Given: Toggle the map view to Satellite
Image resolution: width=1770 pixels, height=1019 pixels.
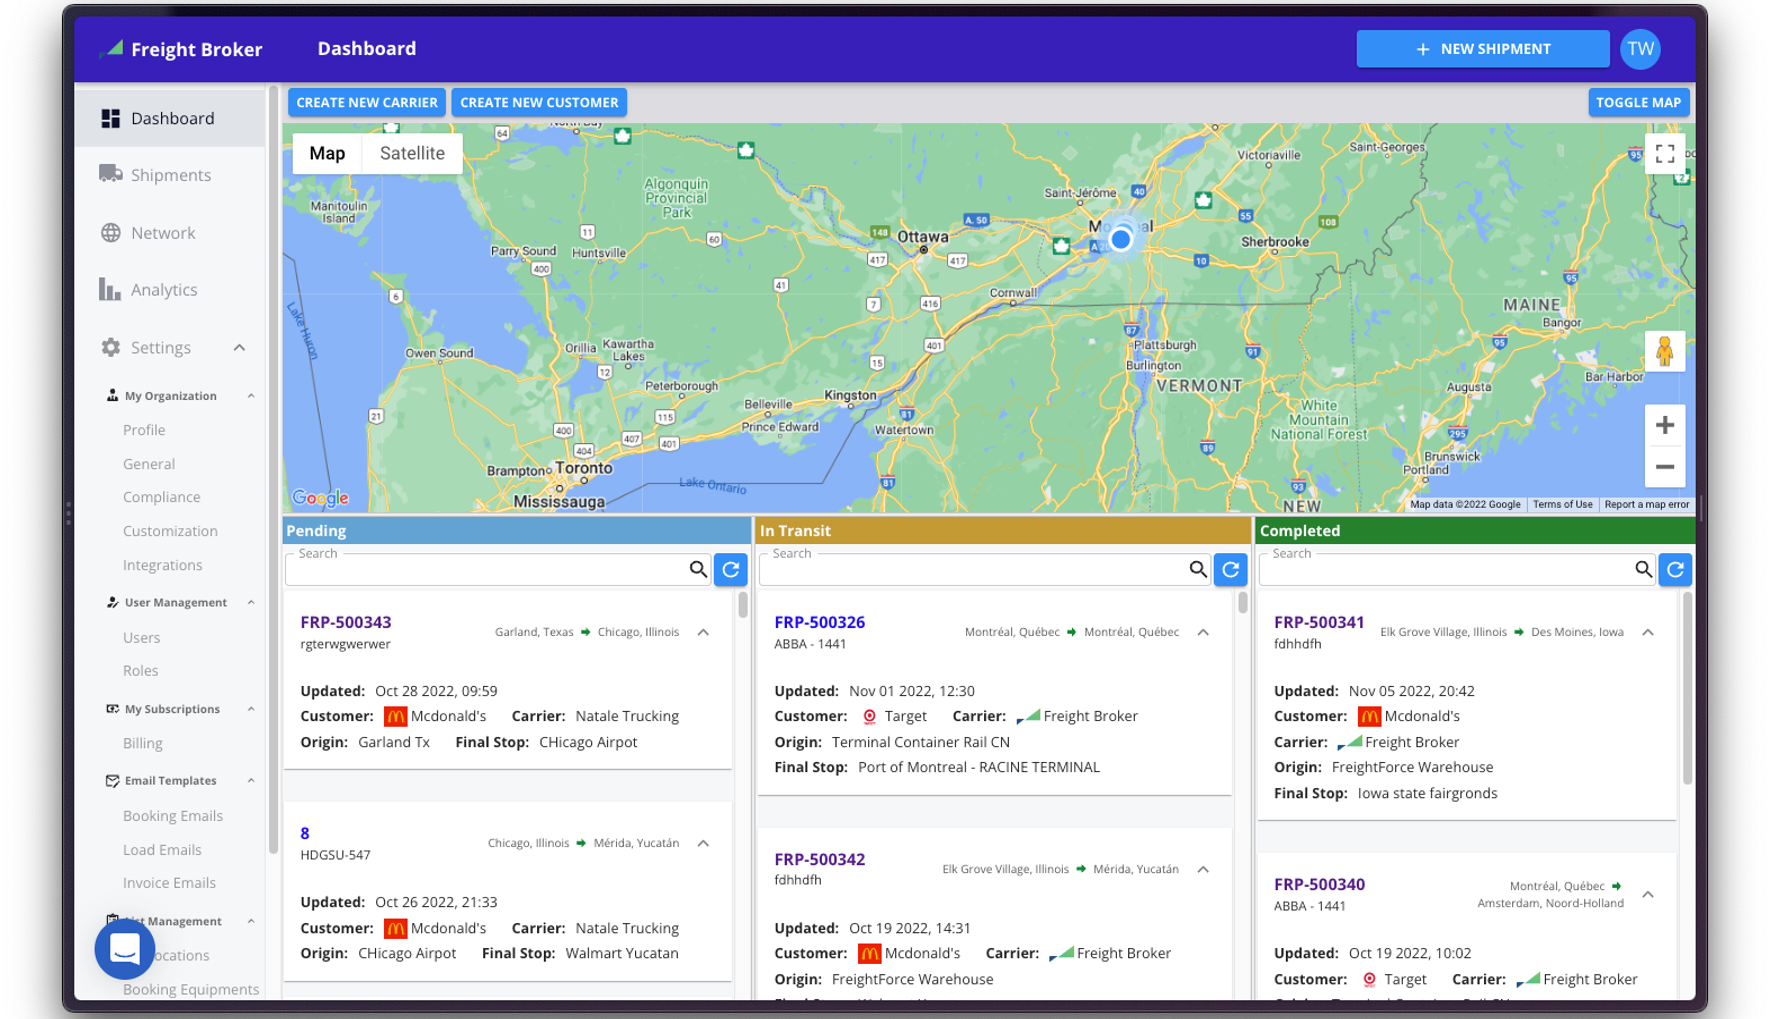Looking at the screenshot, I should tap(412, 153).
